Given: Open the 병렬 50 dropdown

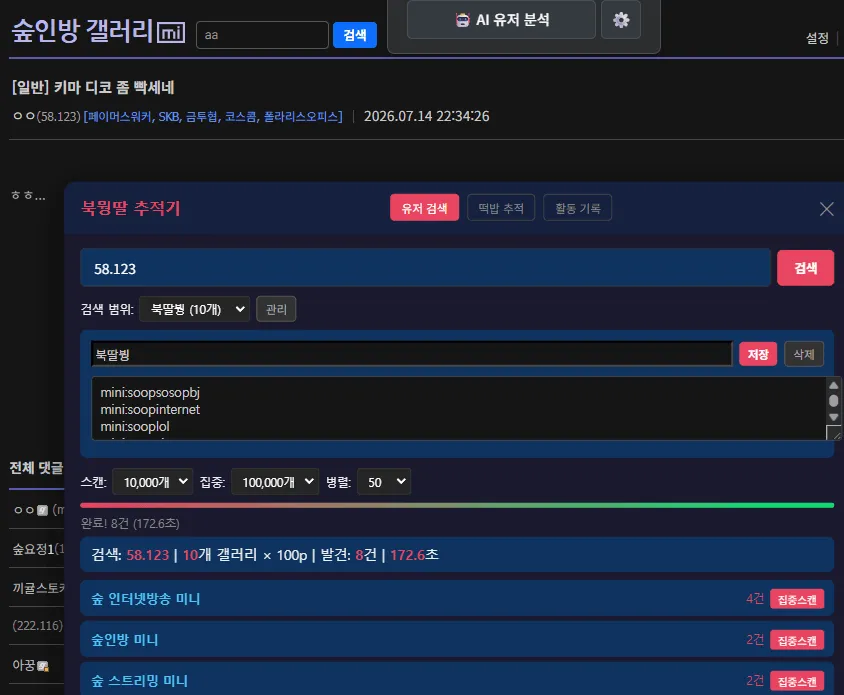Looking at the screenshot, I should pos(384,482).
